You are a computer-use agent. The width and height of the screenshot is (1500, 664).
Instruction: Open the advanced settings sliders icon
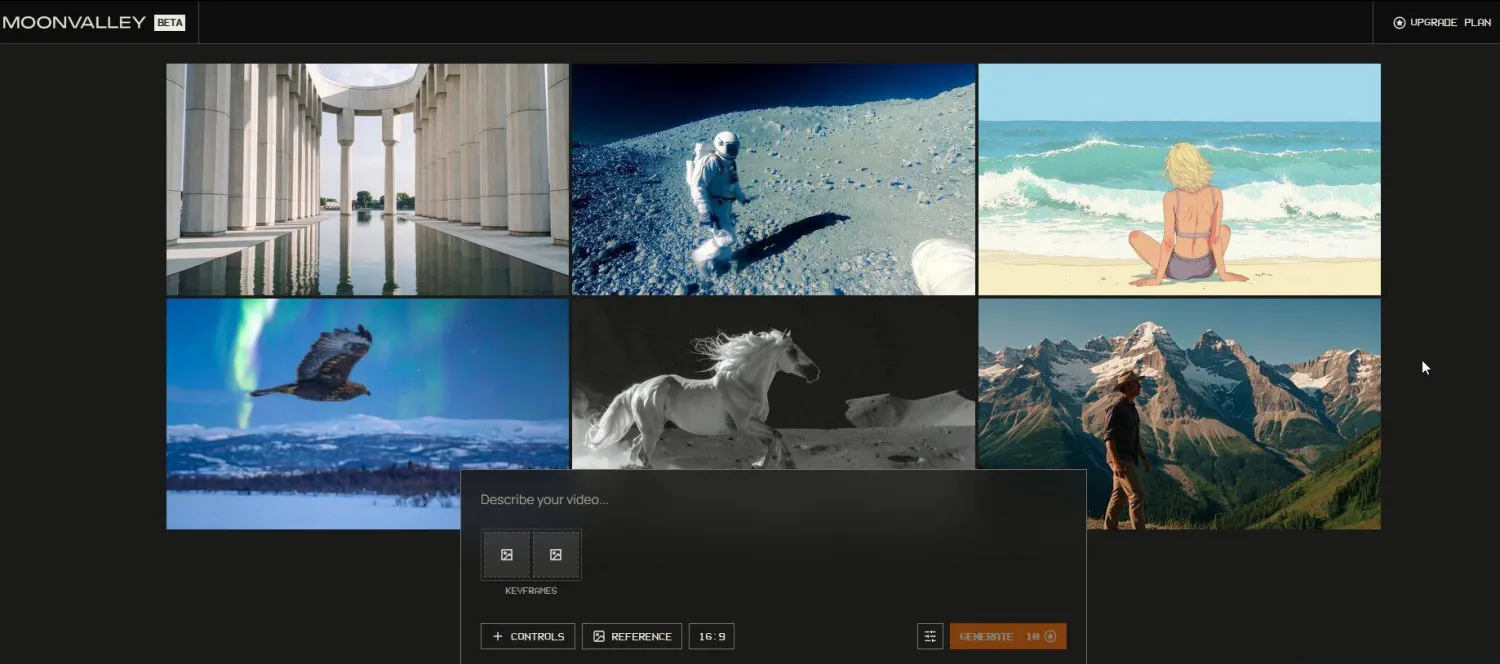pyautogui.click(x=930, y=636)
